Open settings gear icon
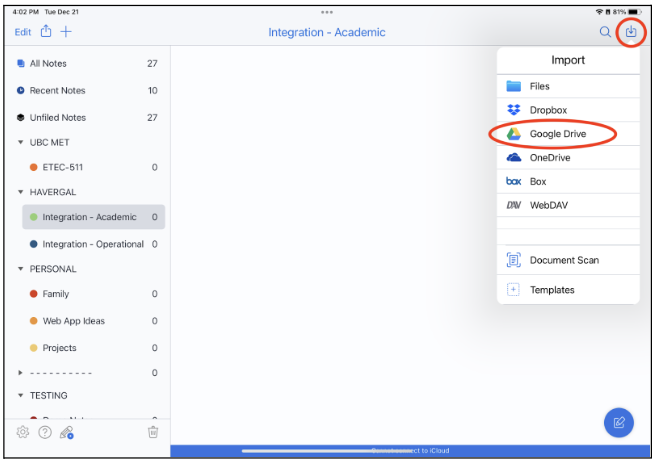This screenshot has width=654, height=462. click(23, 432)
